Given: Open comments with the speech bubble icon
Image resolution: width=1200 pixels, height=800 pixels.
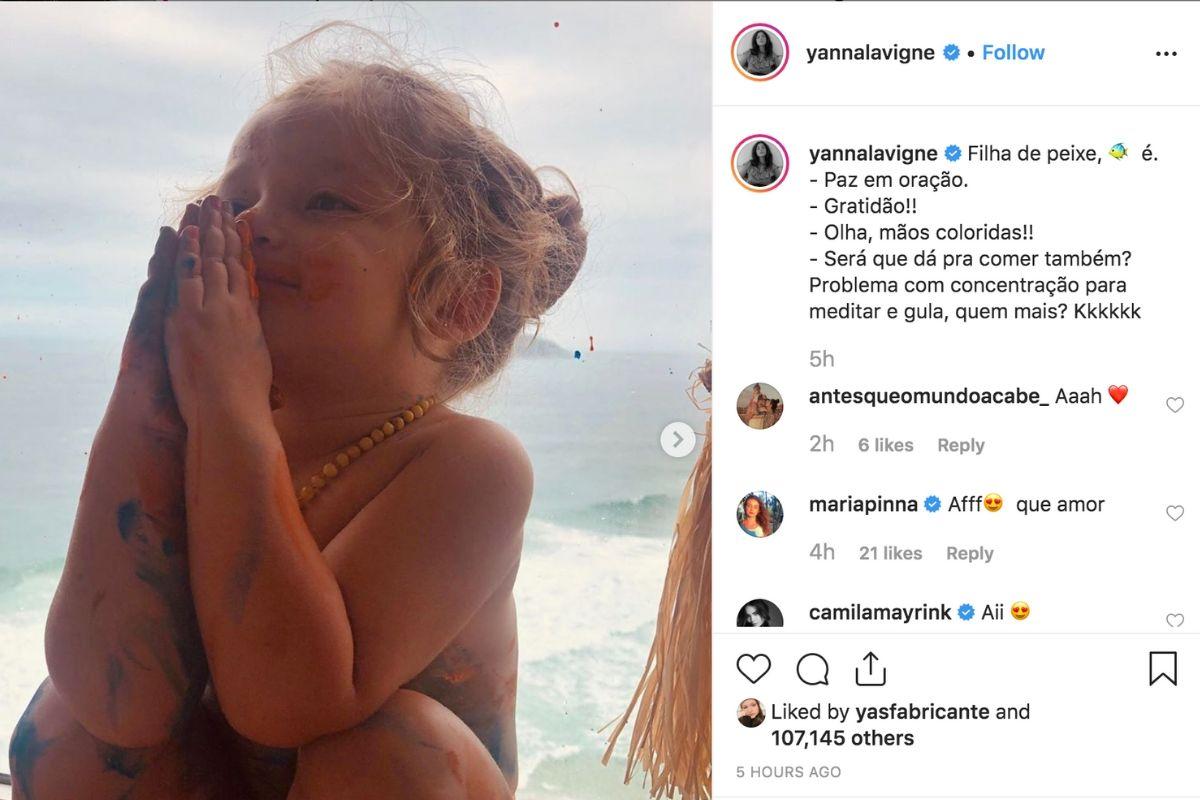Looking at the screenshot, I should 812,668.
